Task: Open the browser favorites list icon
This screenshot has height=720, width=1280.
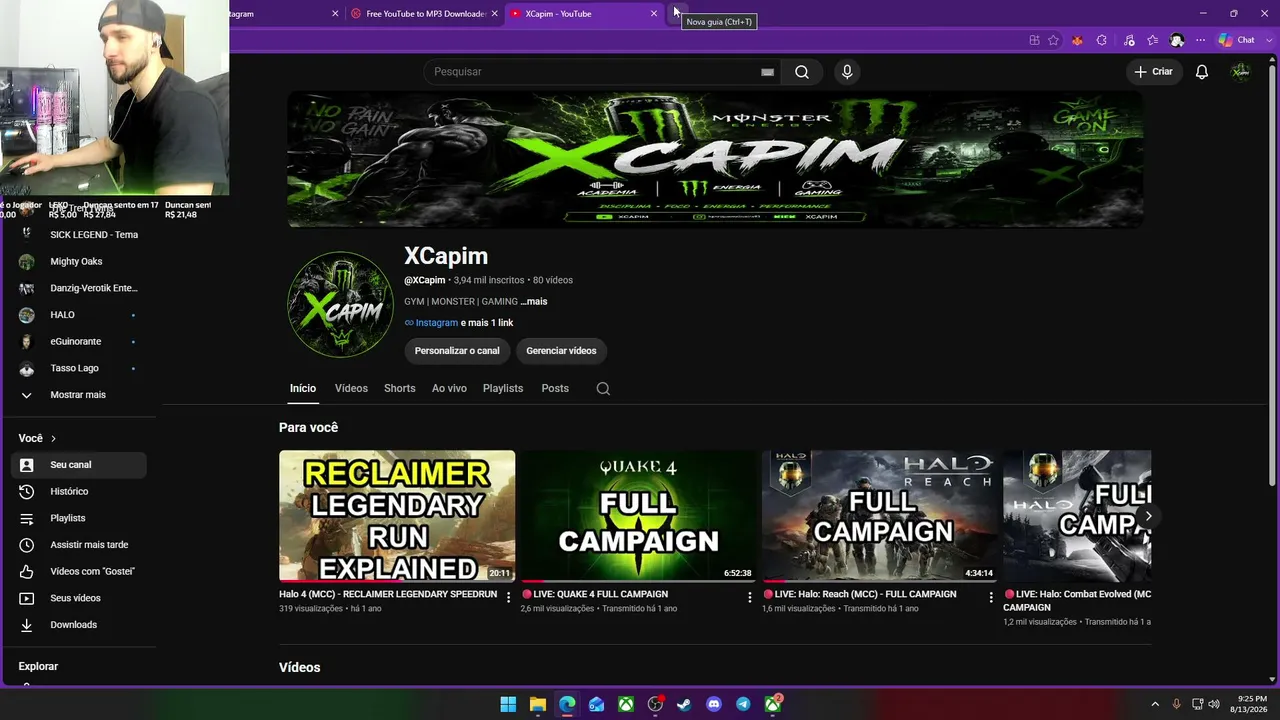Action: [x=1153, y=40]
